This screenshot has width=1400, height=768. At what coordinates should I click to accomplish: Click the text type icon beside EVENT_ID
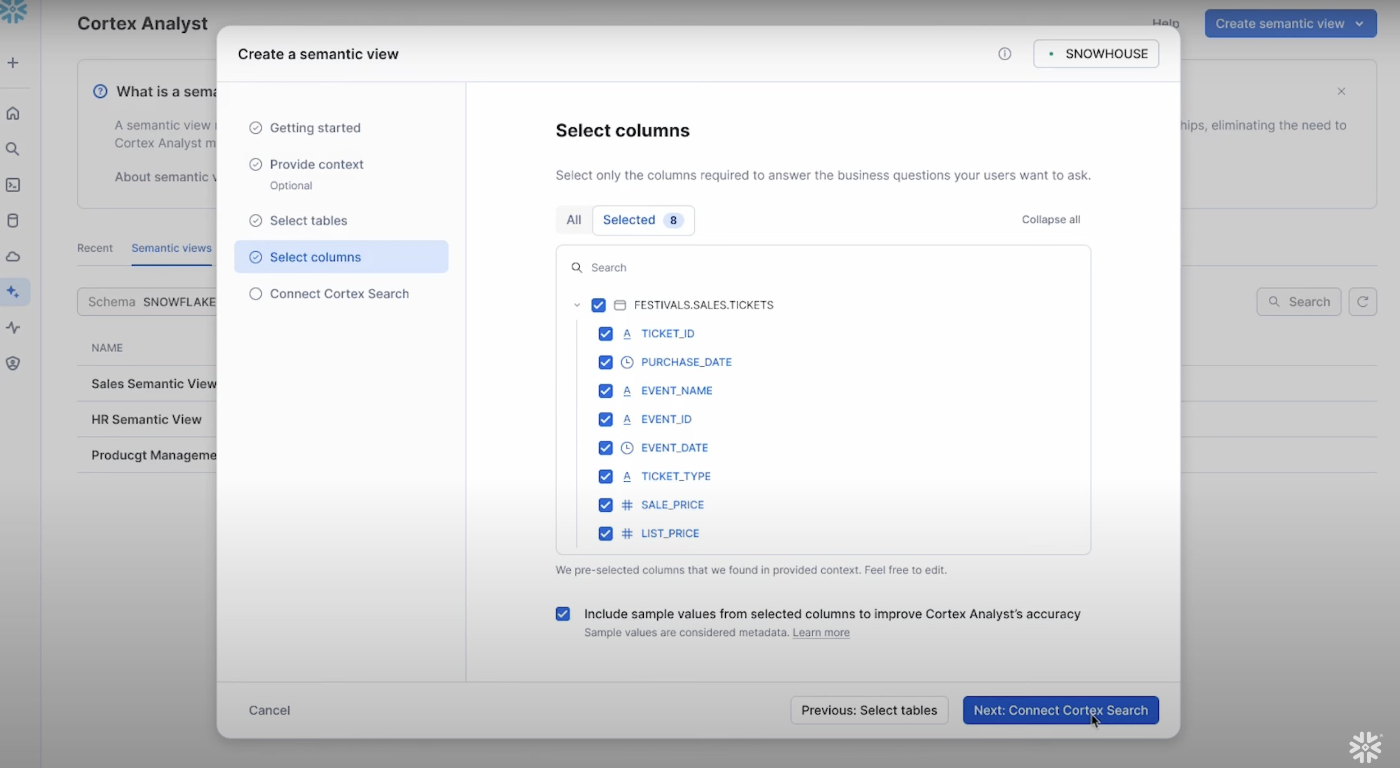(627, 419)
